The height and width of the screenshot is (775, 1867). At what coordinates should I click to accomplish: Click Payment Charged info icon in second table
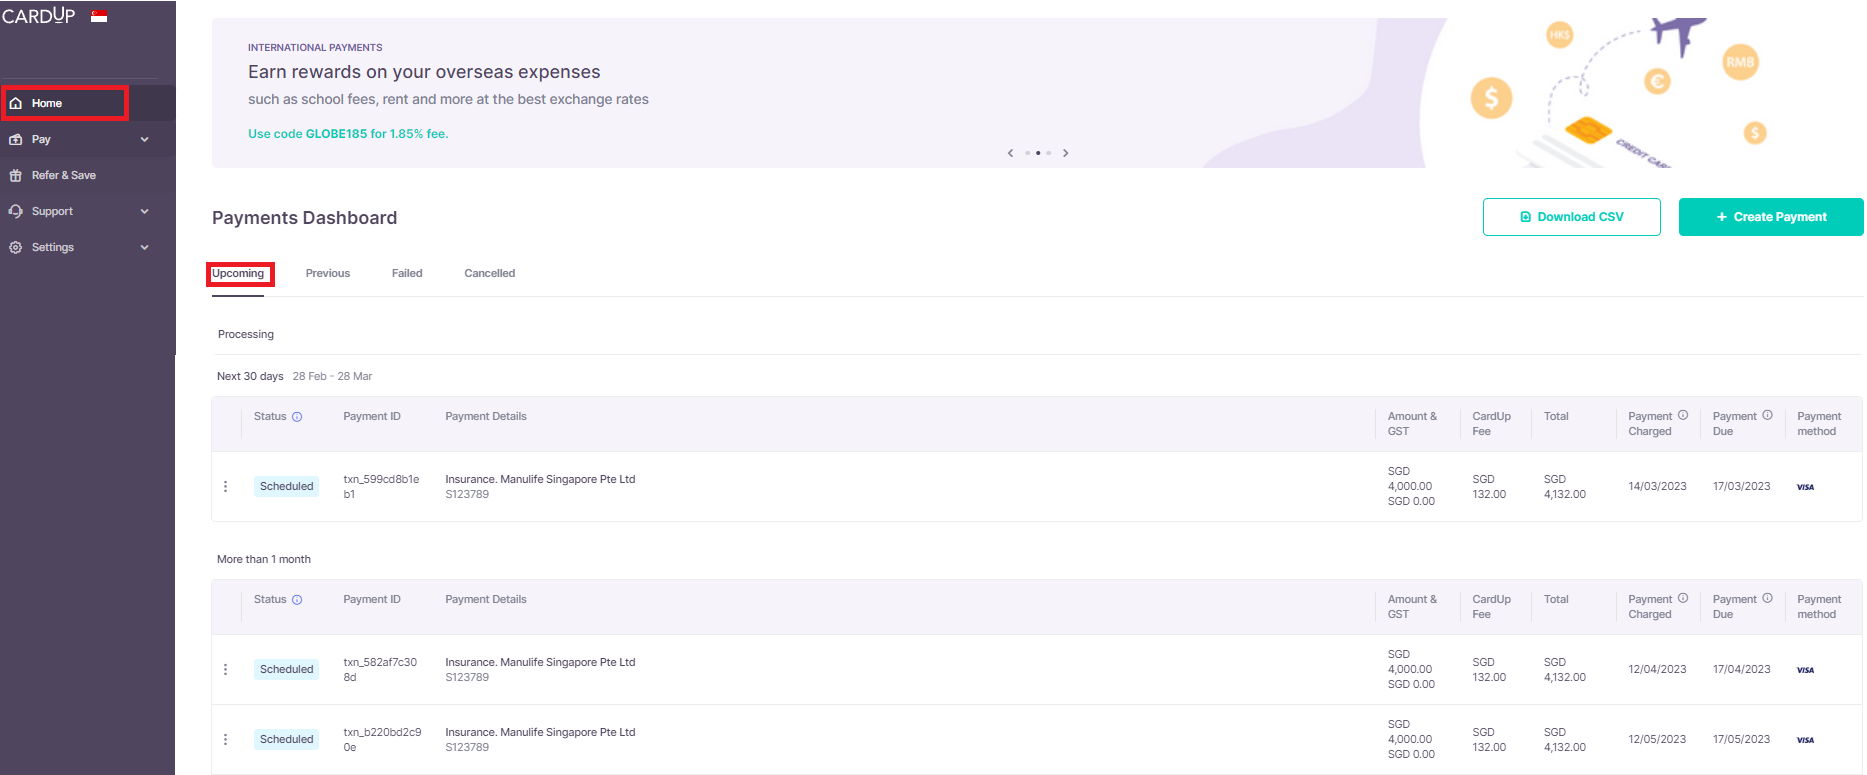pos(1683,598)
